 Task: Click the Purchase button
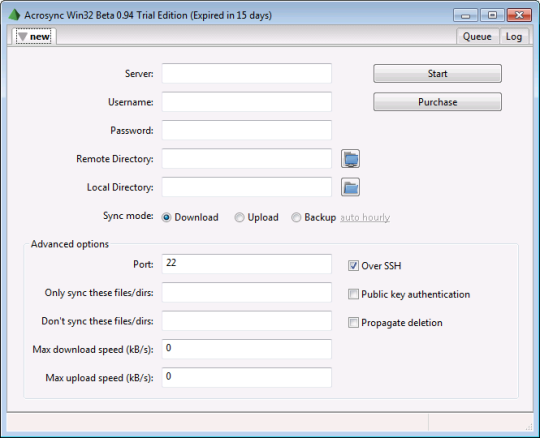(x=437, y=102)
